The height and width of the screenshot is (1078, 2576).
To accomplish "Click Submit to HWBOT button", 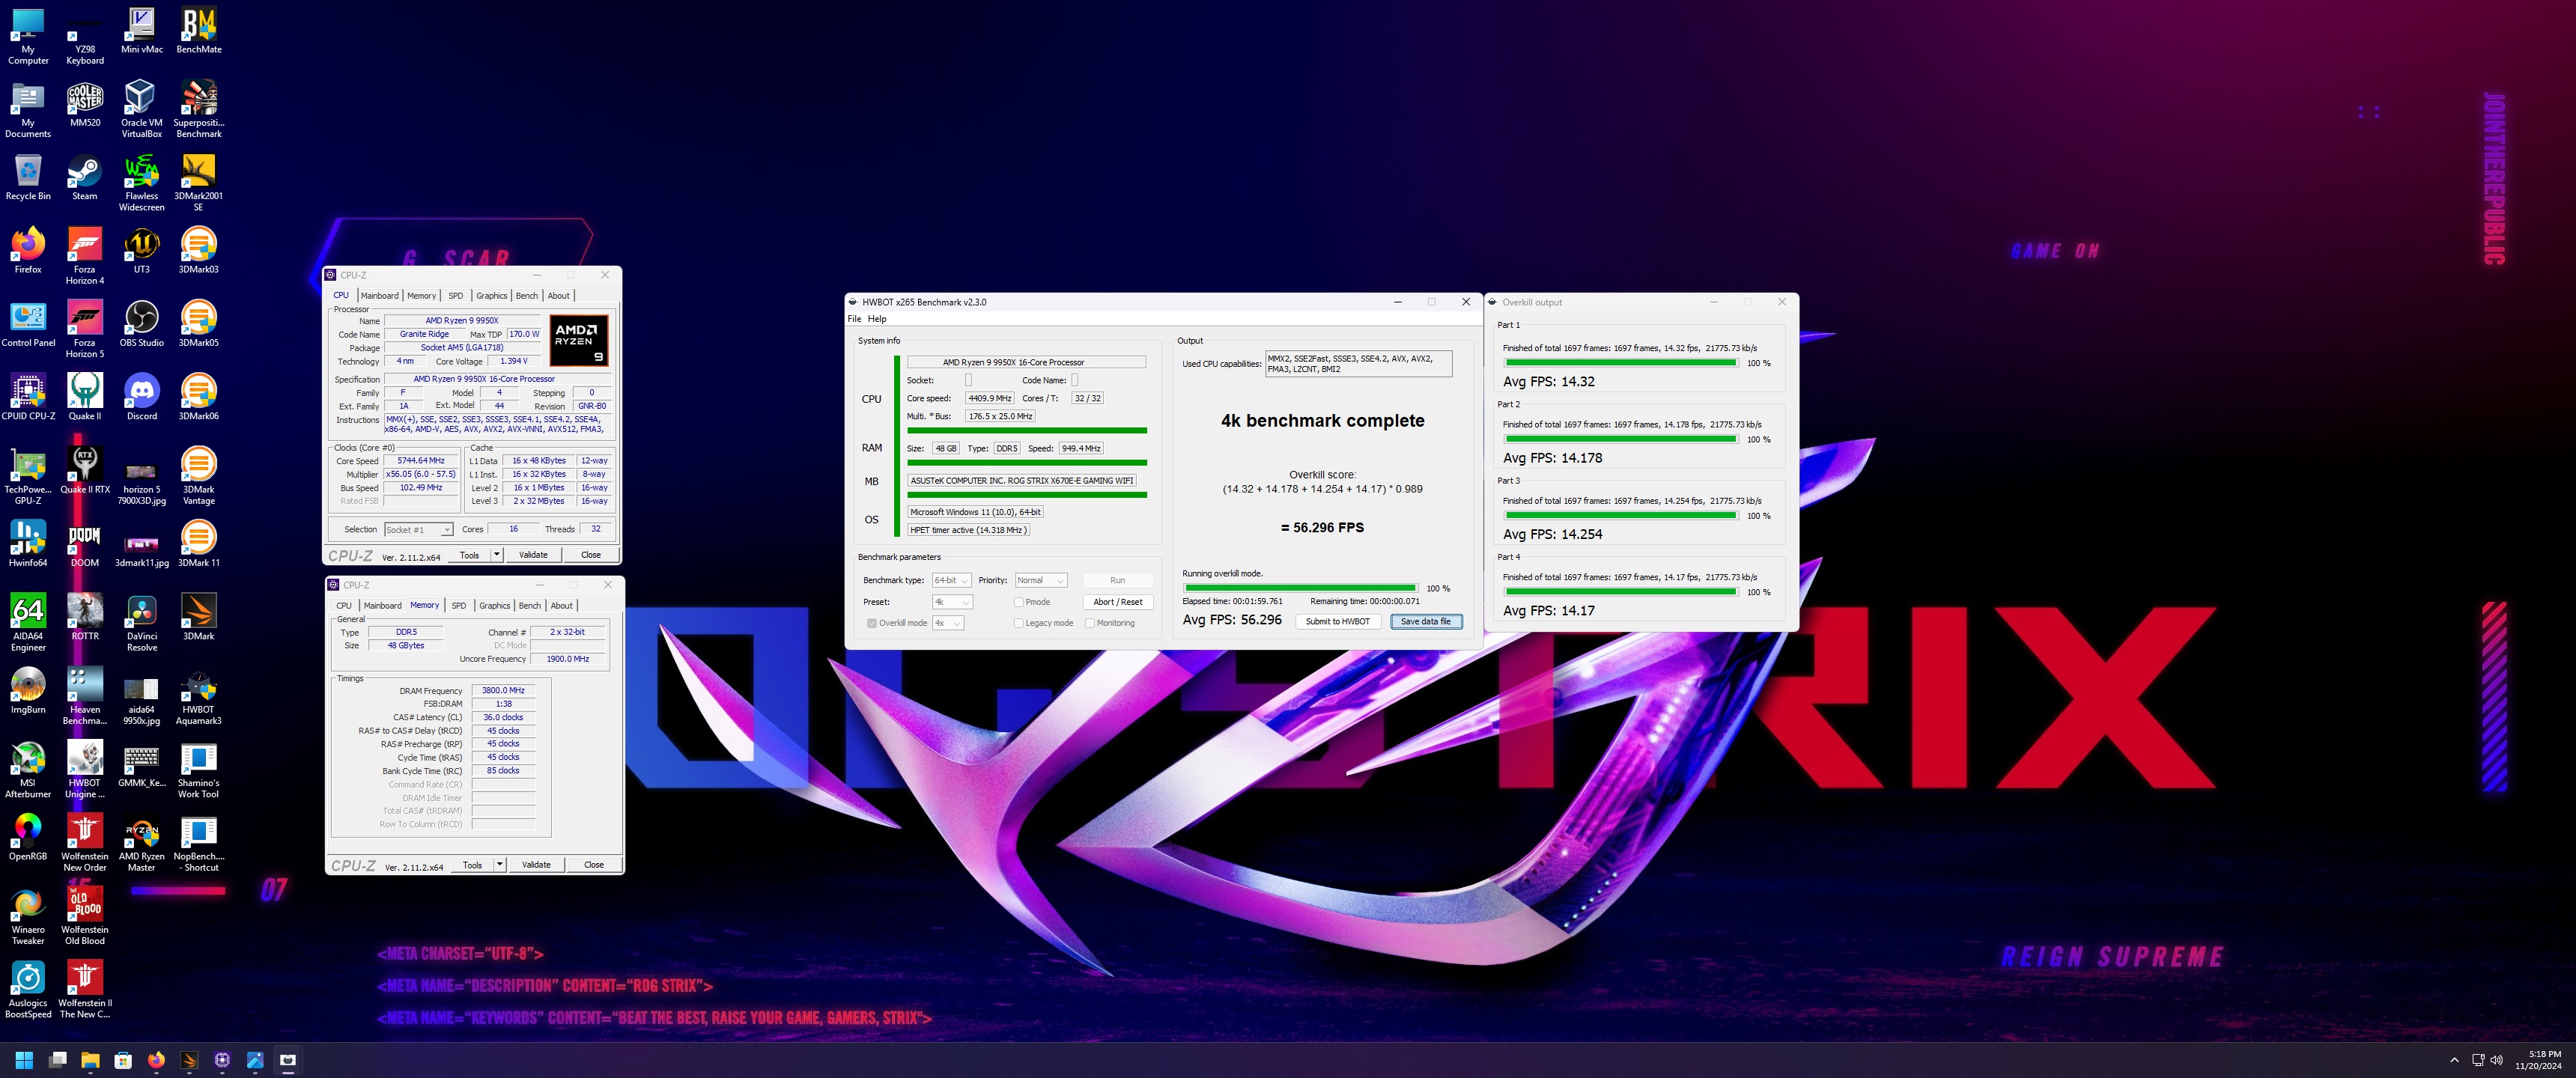I will (x=1338, y=622).
